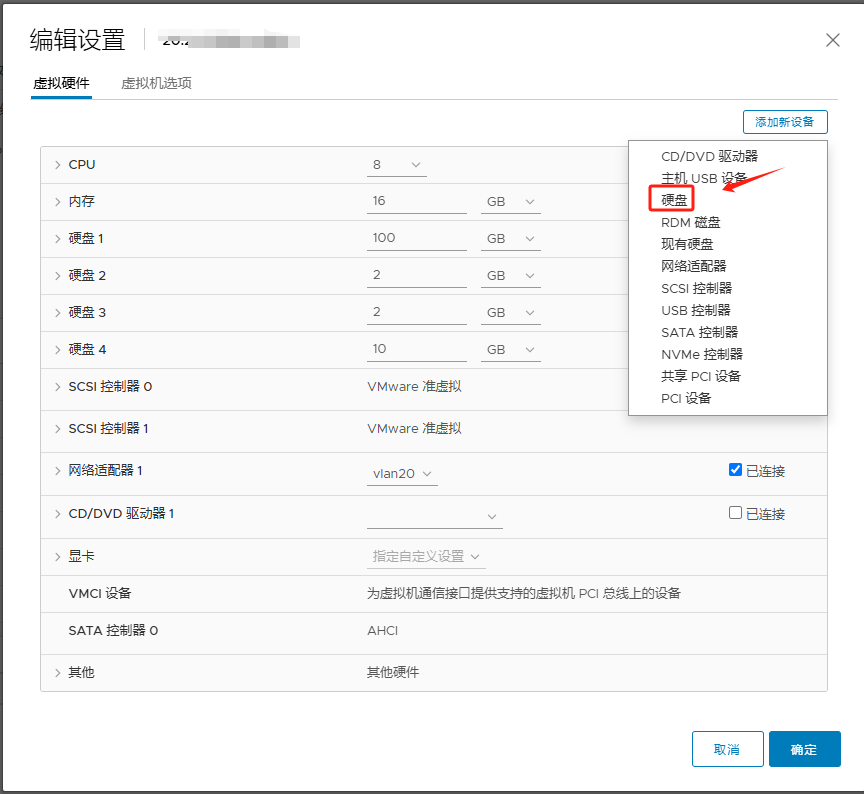Expand the 硬盘 3 row
Image resolution: width=864 pixels, height=794 pixels.
tap(57, 312)
